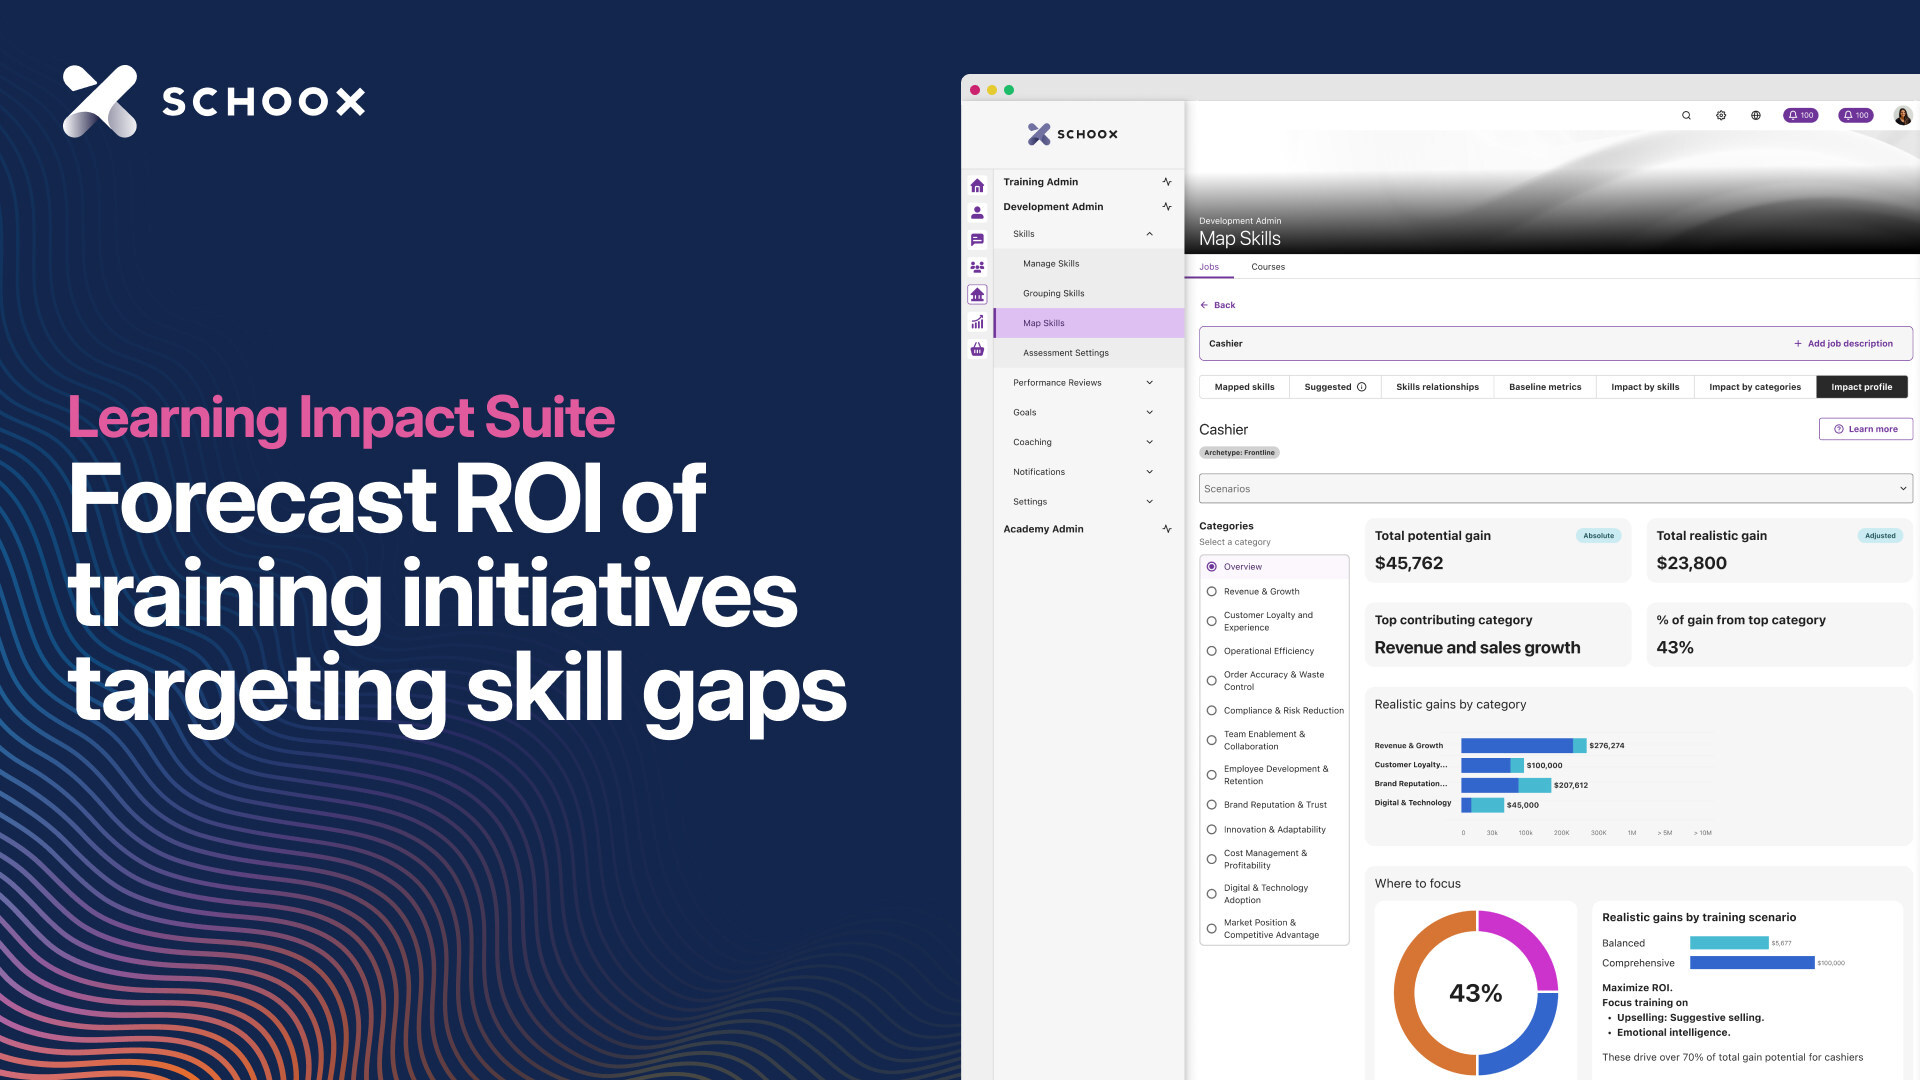Open the chat messages sidebar icon
Viewport: 1920px width, 1080px height.
pyautogui.click(x=977, y=240)
